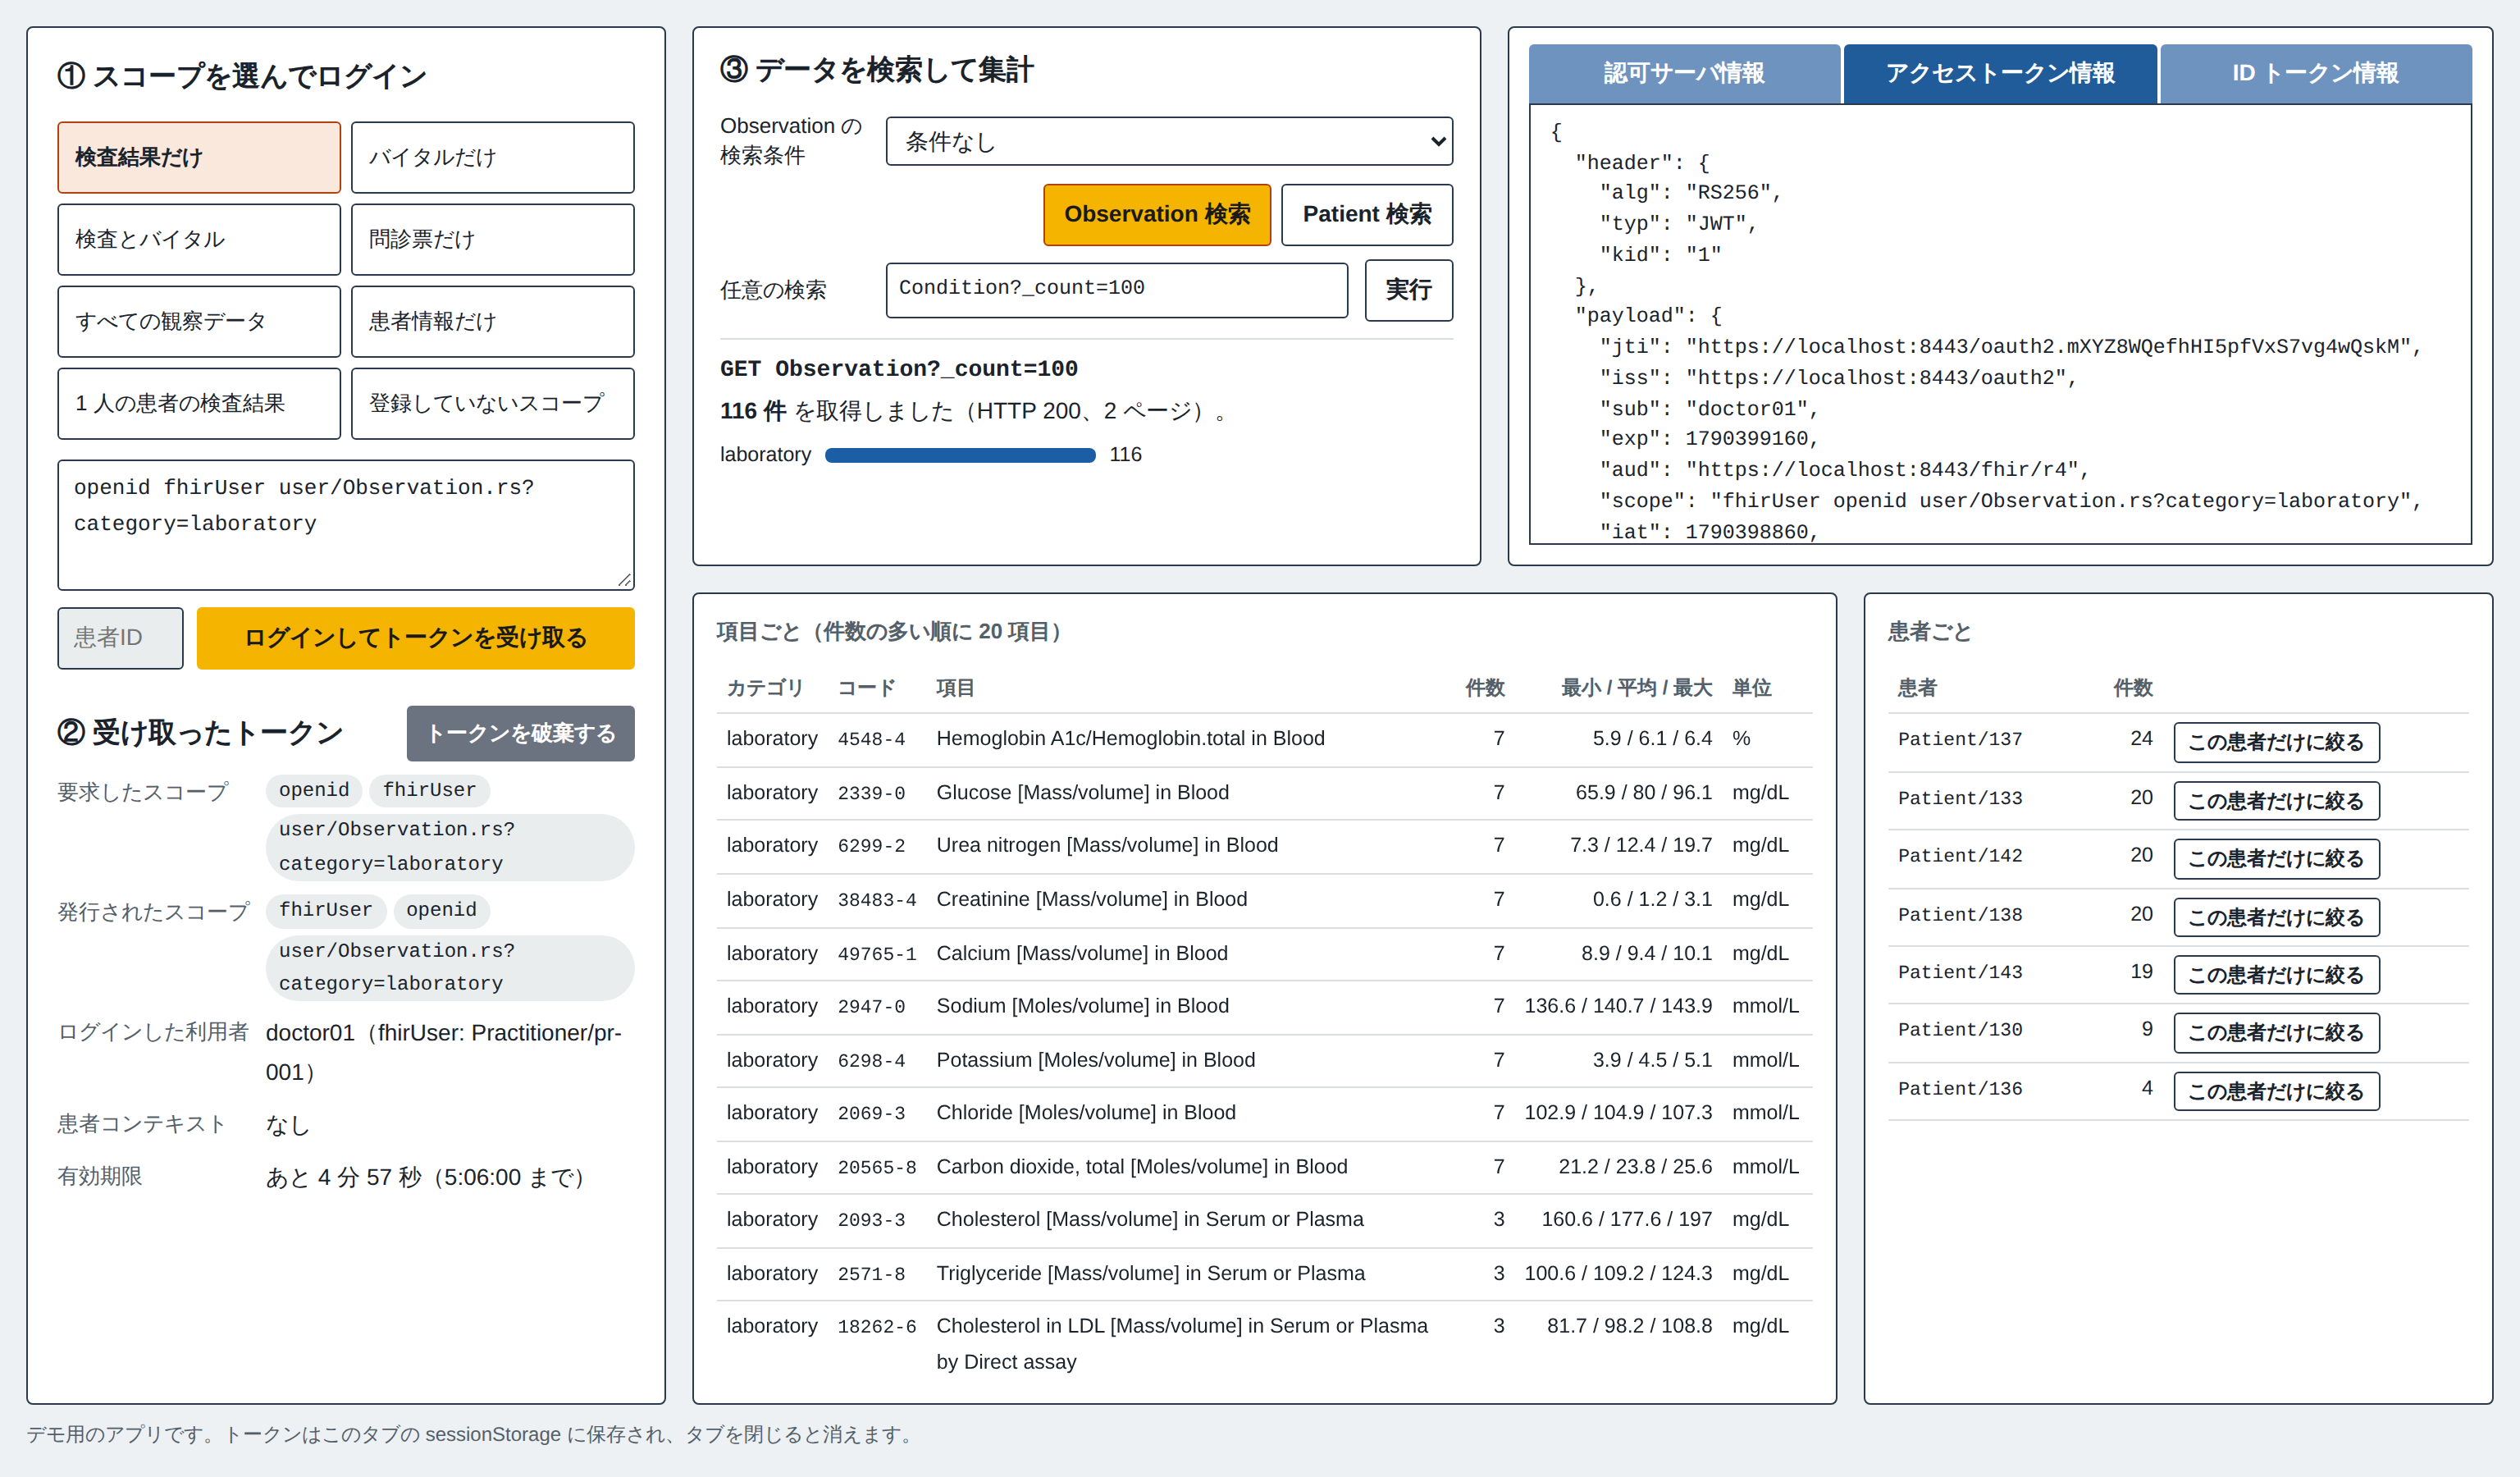Viewport: 2520px width, 1477px height.
Task: Click the "alg": "RS256" JSON line
Action: (1690, 192)
